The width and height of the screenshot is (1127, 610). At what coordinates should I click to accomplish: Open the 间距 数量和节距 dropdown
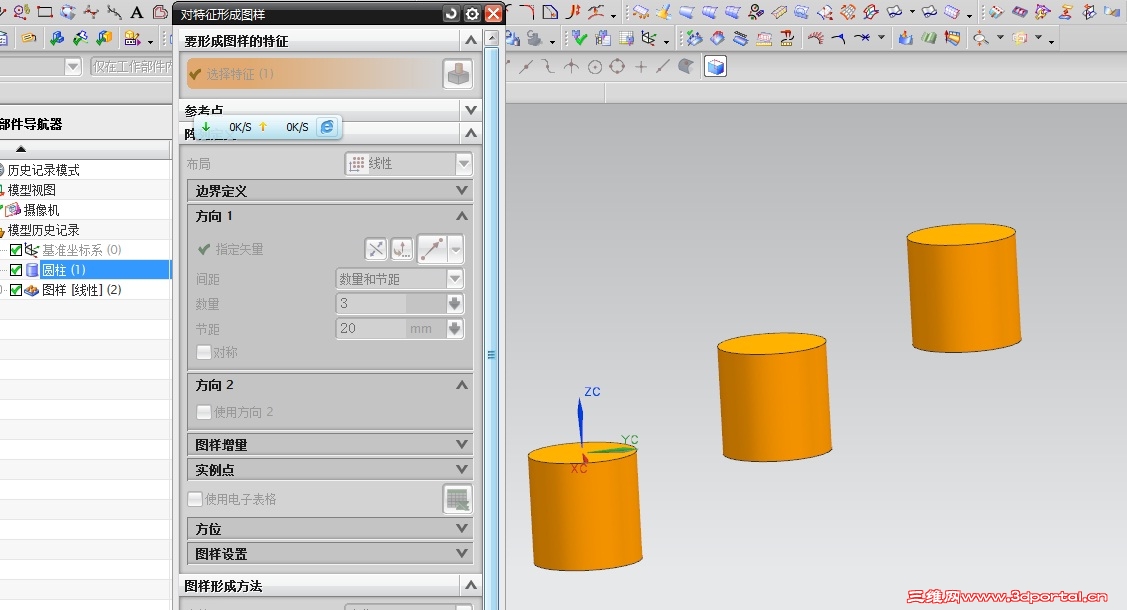pyautogui.click(x=400, y=279)
